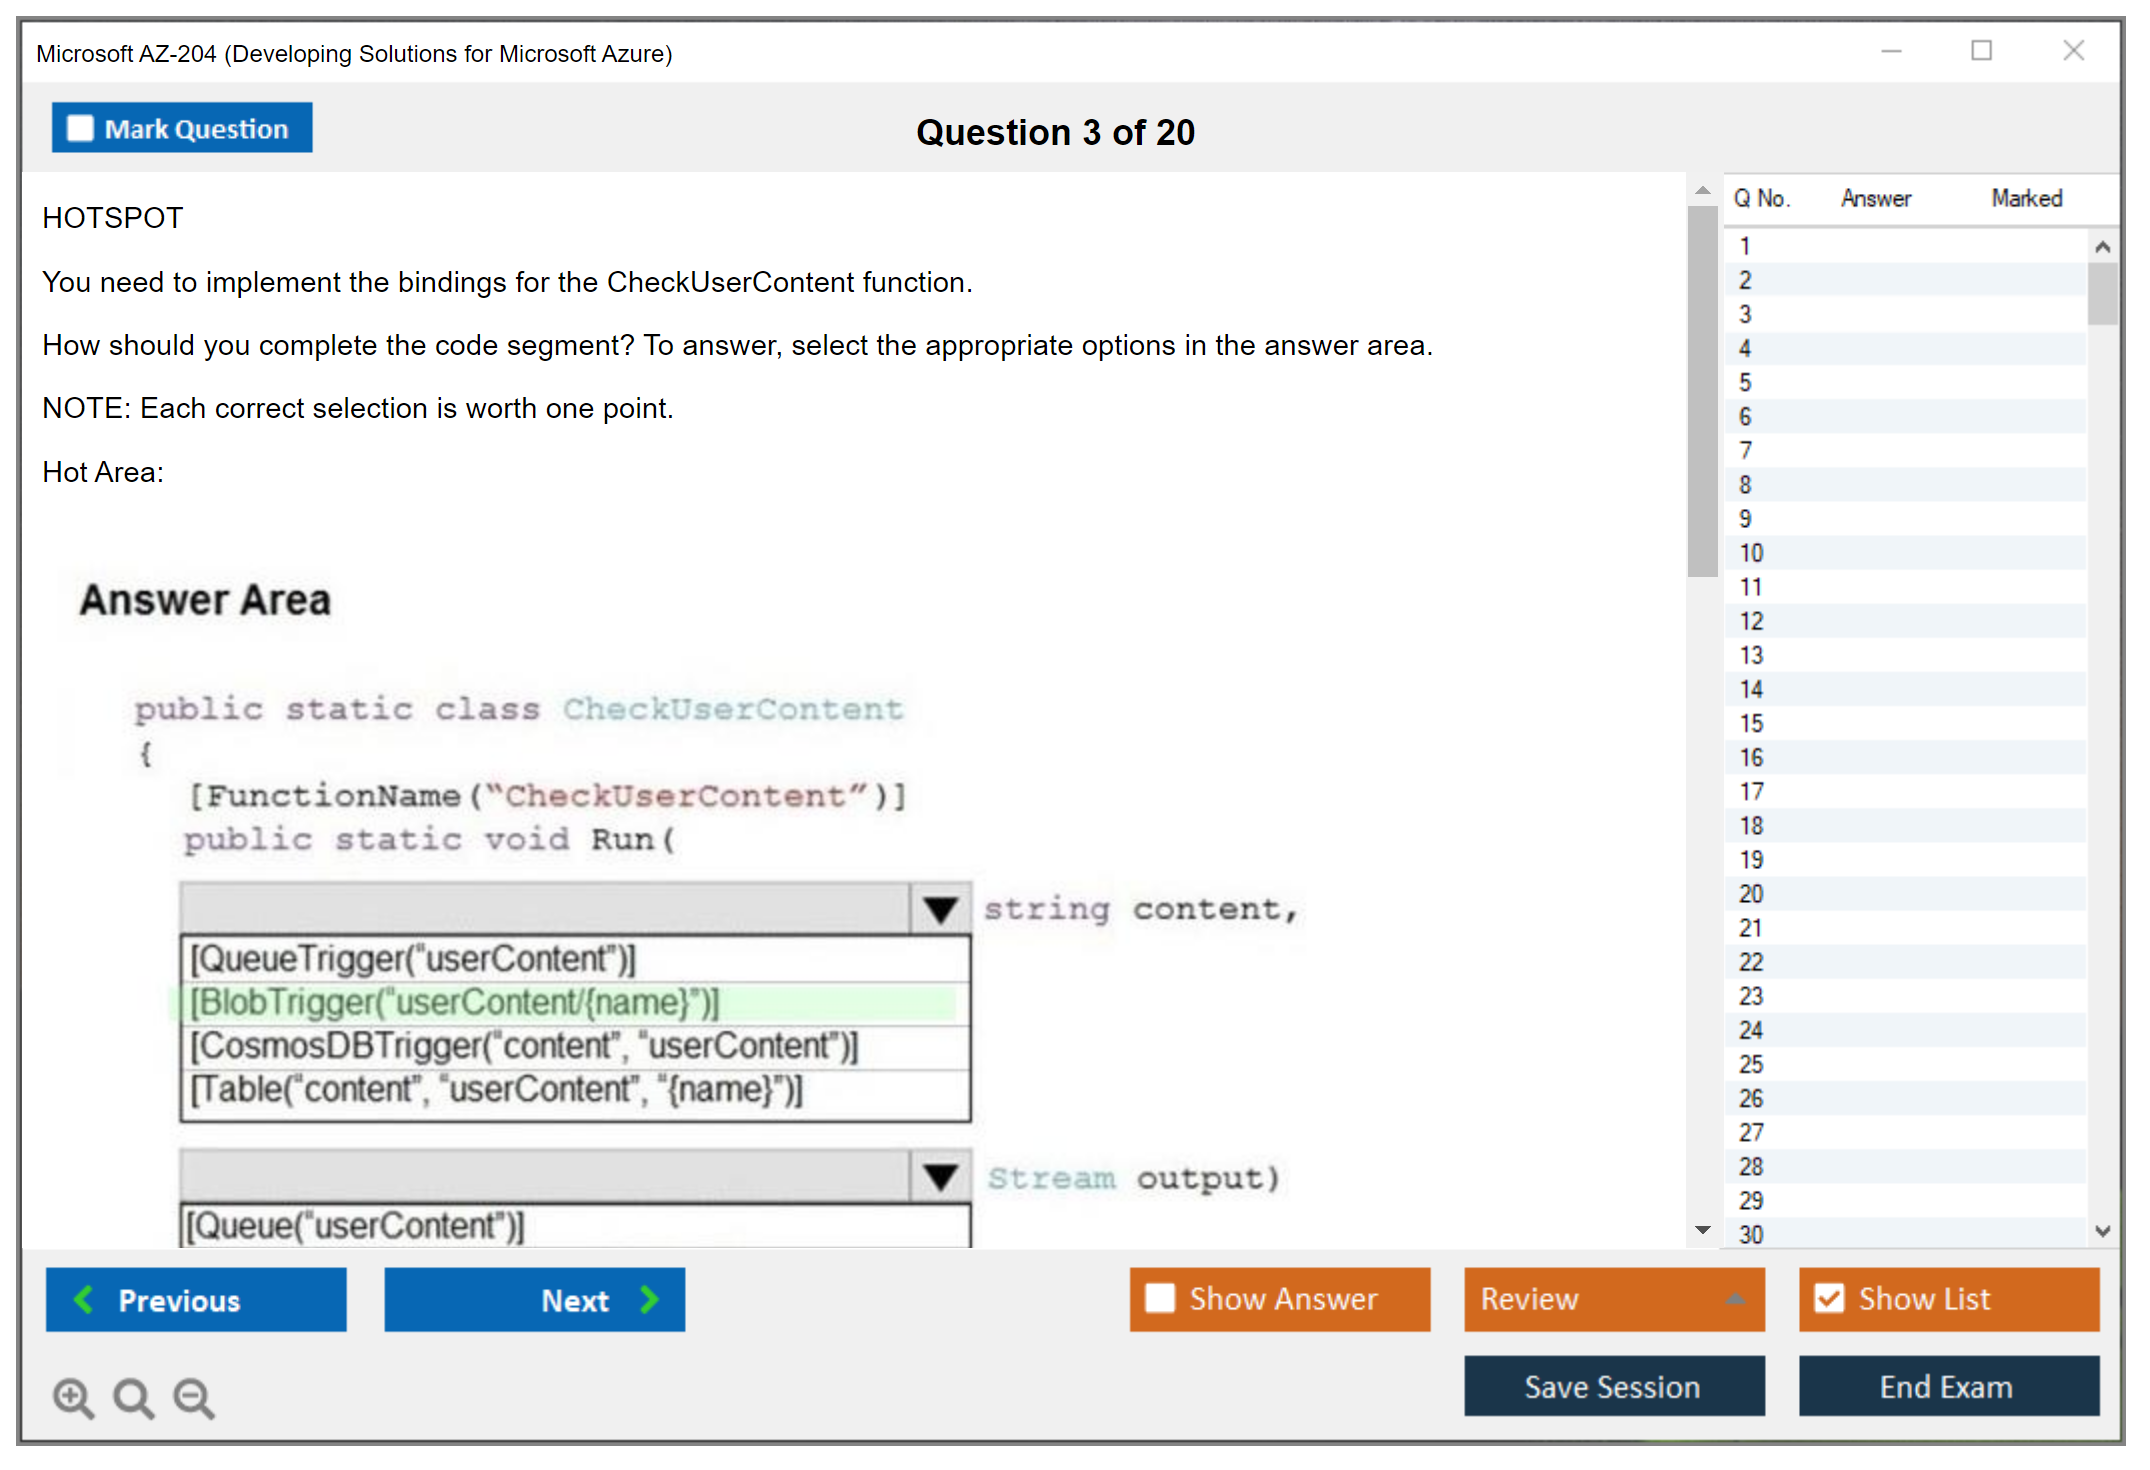Open the Stream output binding dropdown
Viewport: 2150px width, 1470px height.
tap(940, 1177)
